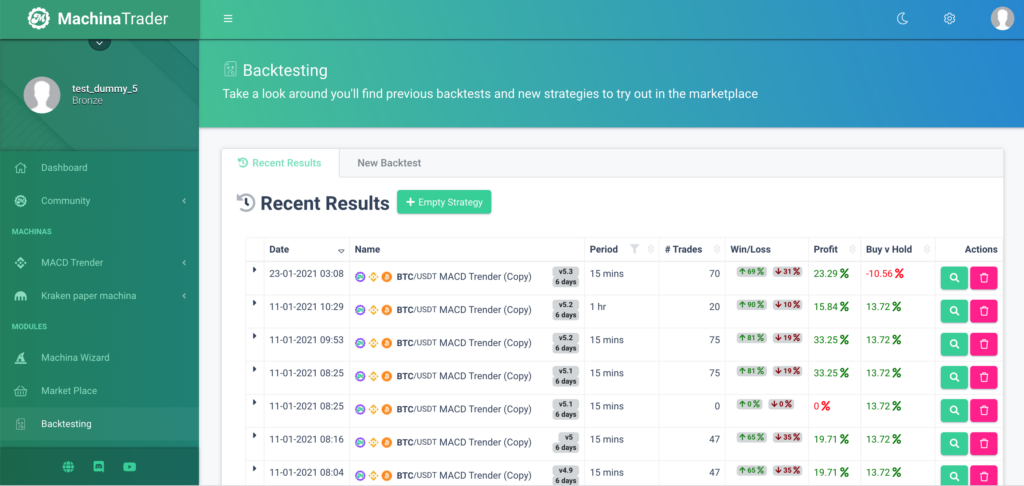
Task: View details of the 23-01-2021 03:08 backtest
Action: (953, 278)
